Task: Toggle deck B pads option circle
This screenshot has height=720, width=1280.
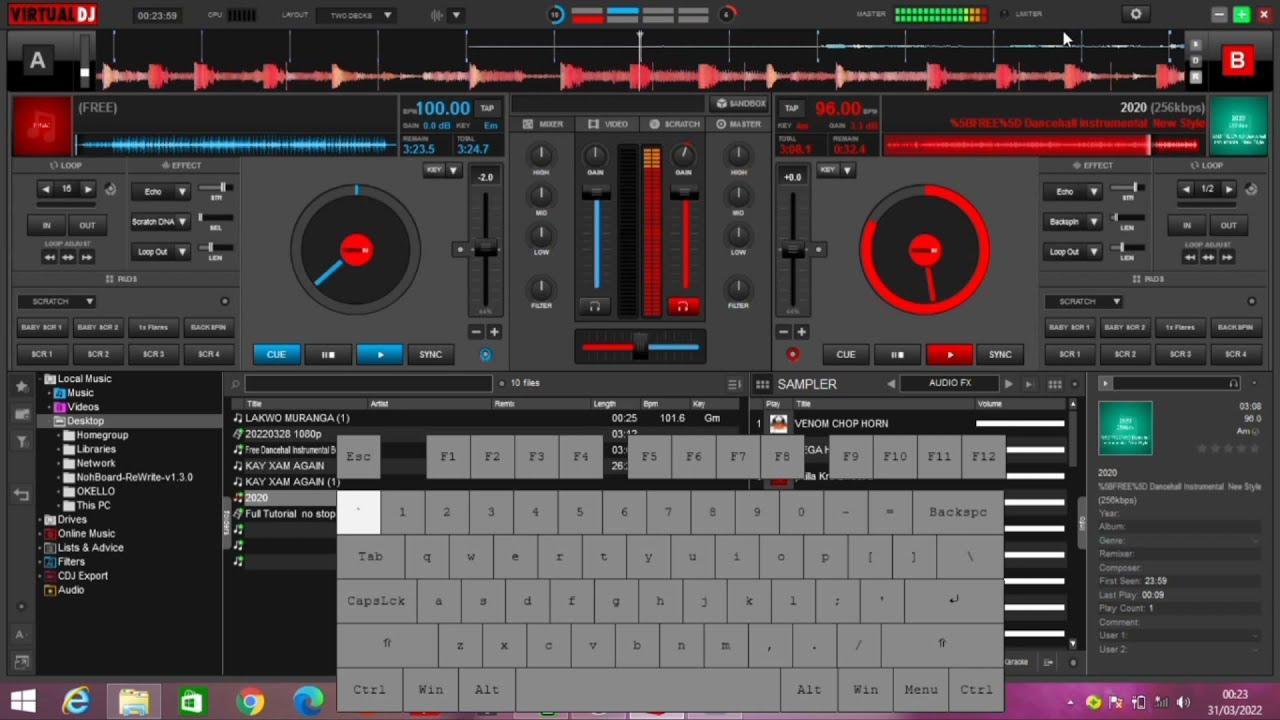Action: tap(1251, 301)
